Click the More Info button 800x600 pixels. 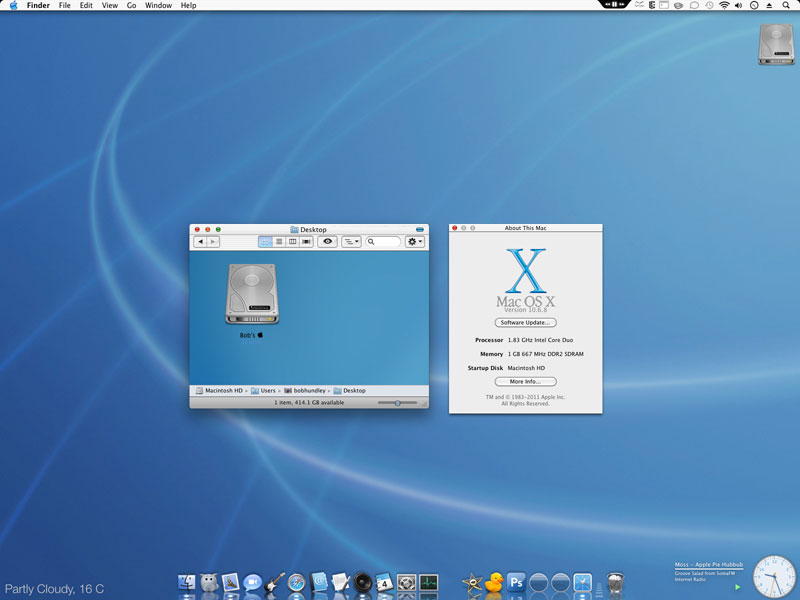(x=525, y=381)
